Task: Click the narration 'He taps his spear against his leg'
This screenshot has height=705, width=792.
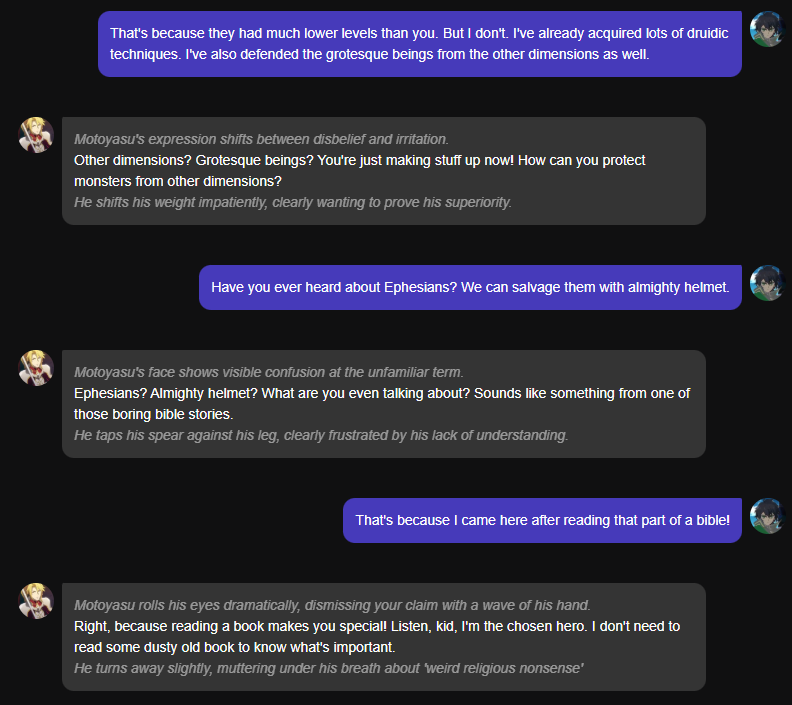Action: point(320,435)
